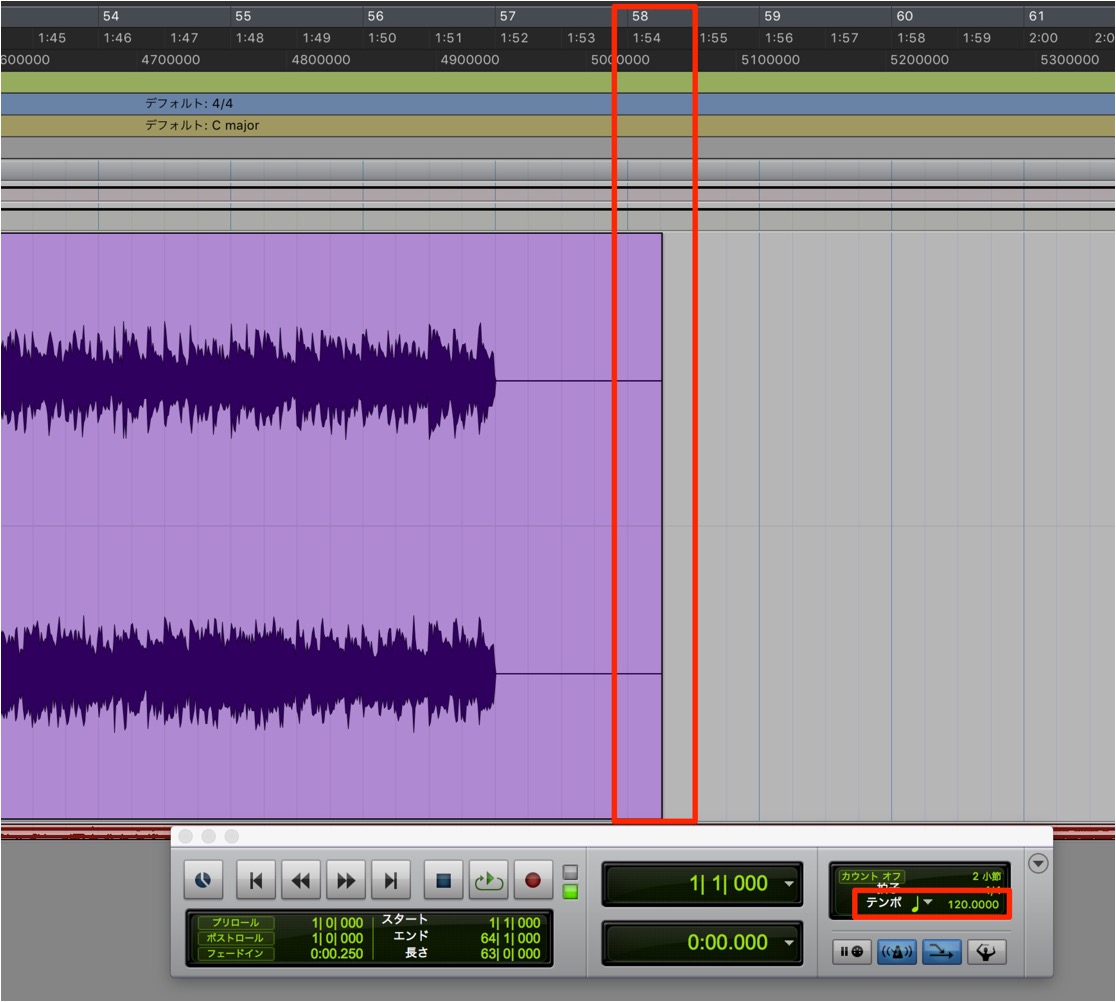Image resolution: width=1116 pixels, height=1002 pixels.
Task: Click the pre-roll value 1|0|000 next to プリロール
Action: 337,923
